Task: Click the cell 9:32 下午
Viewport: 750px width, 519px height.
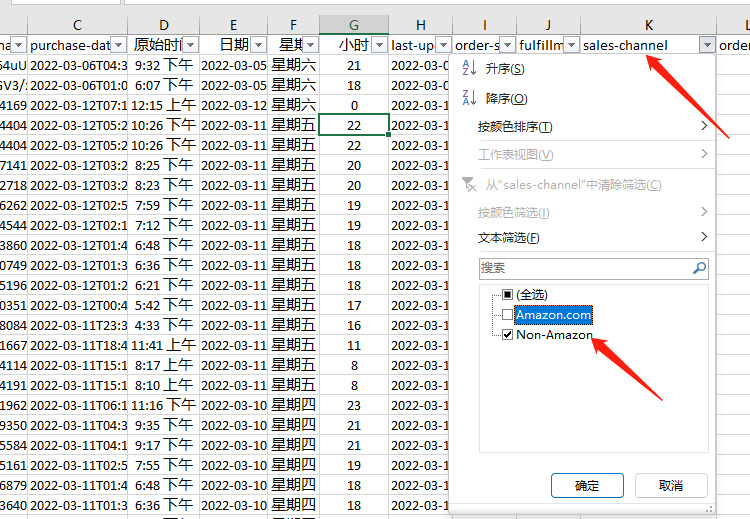Action: click(x=164, y=65)
